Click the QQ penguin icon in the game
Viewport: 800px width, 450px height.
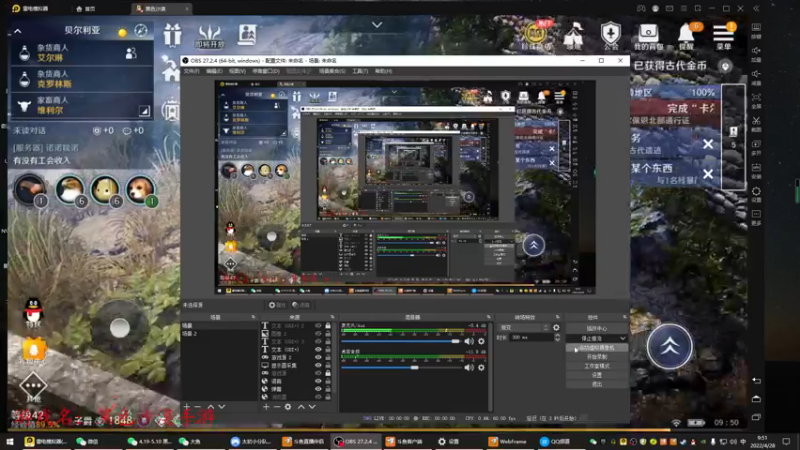(33, 309)
